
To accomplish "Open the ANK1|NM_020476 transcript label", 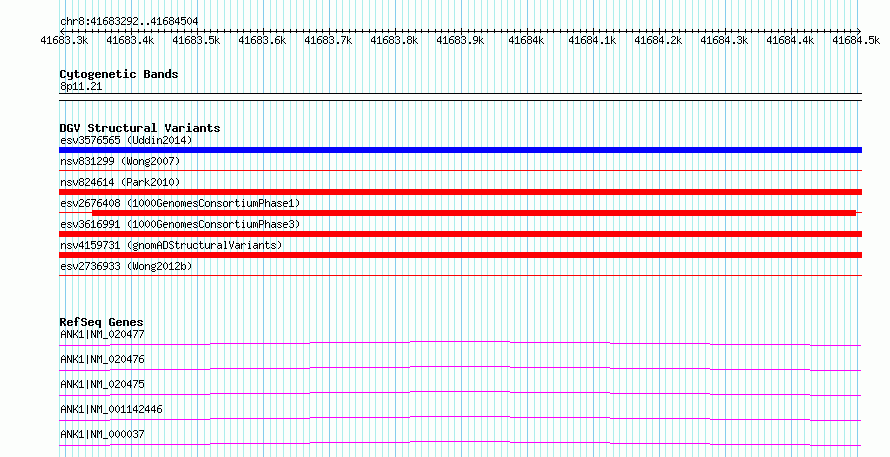I will [102, 359].
